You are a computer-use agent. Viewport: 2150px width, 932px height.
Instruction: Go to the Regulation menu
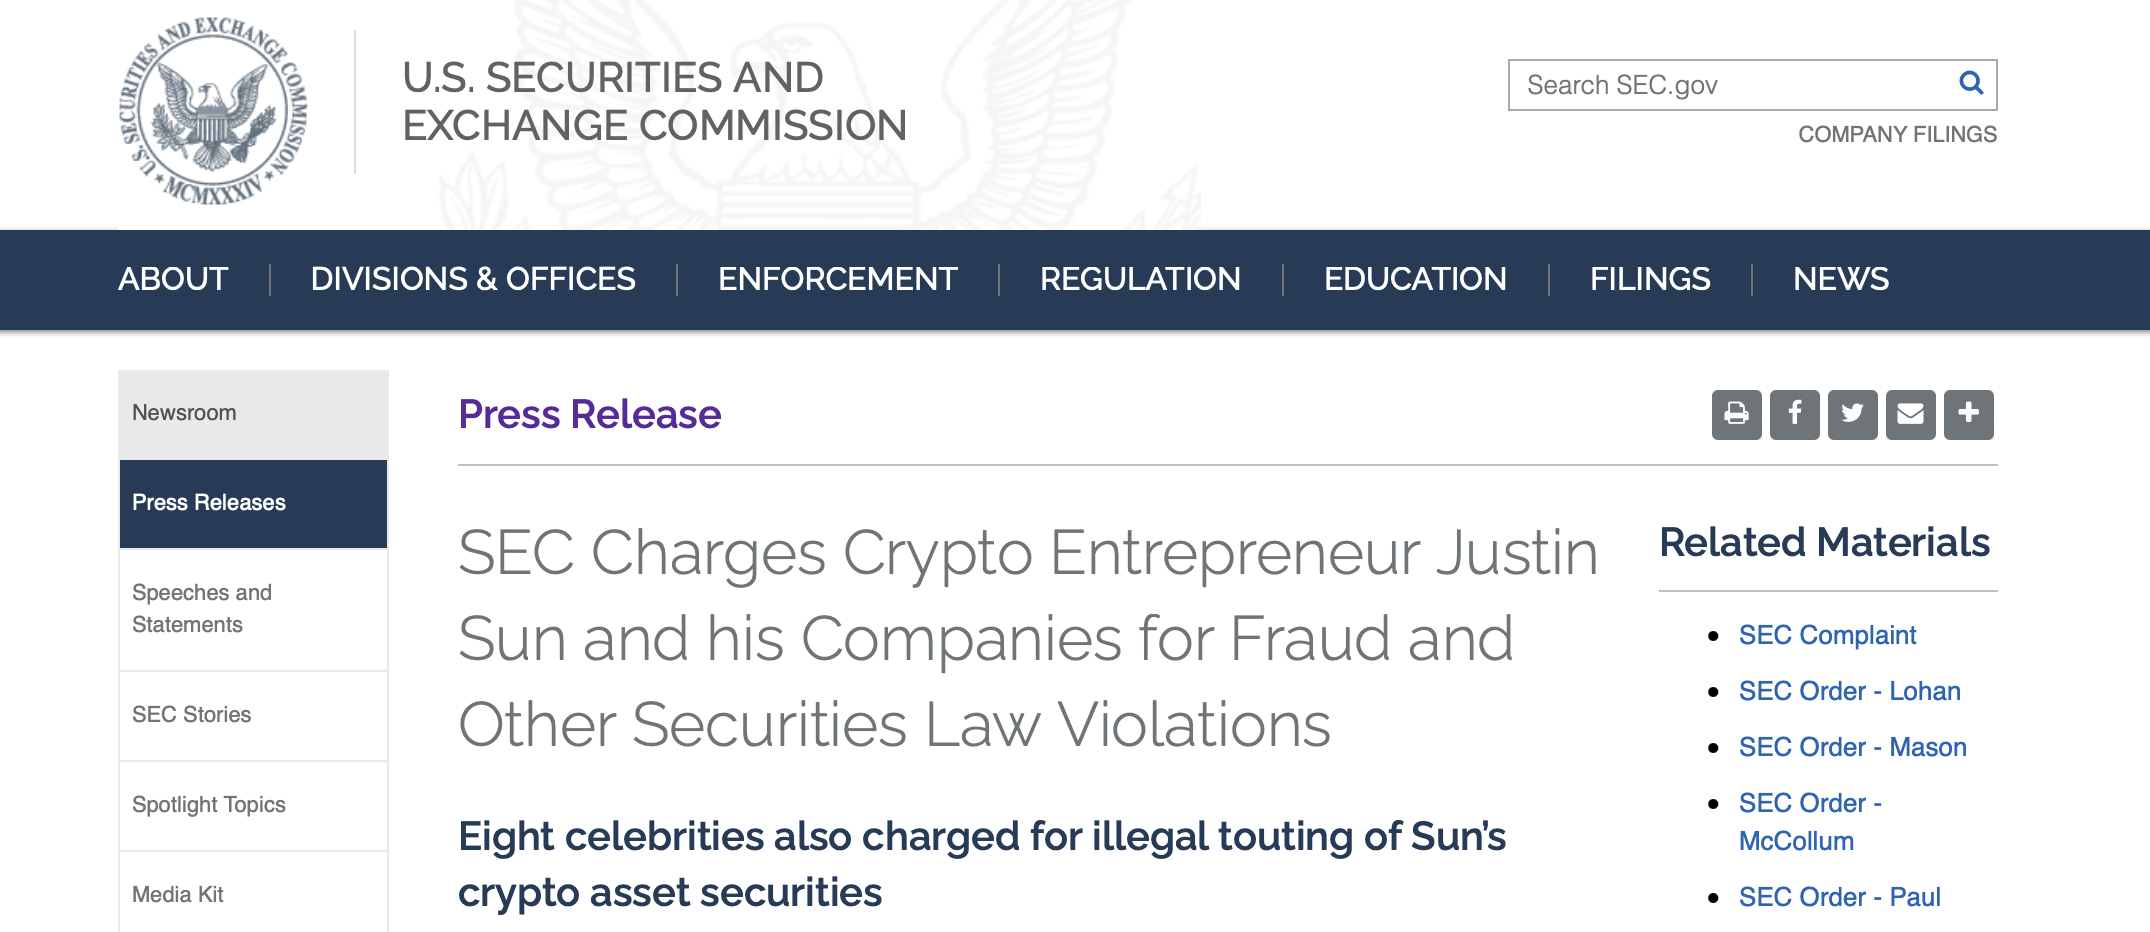[x=1140, y=279]
